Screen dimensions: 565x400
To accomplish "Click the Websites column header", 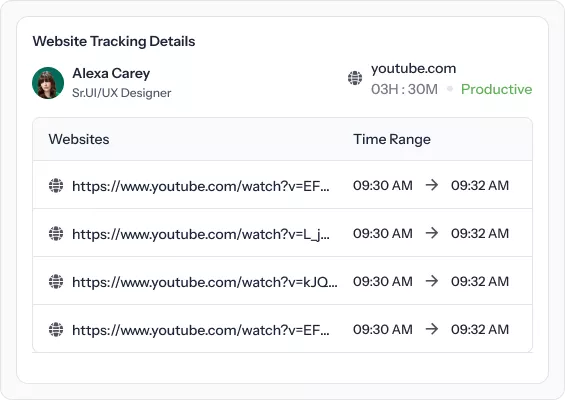I will [79, 139].
